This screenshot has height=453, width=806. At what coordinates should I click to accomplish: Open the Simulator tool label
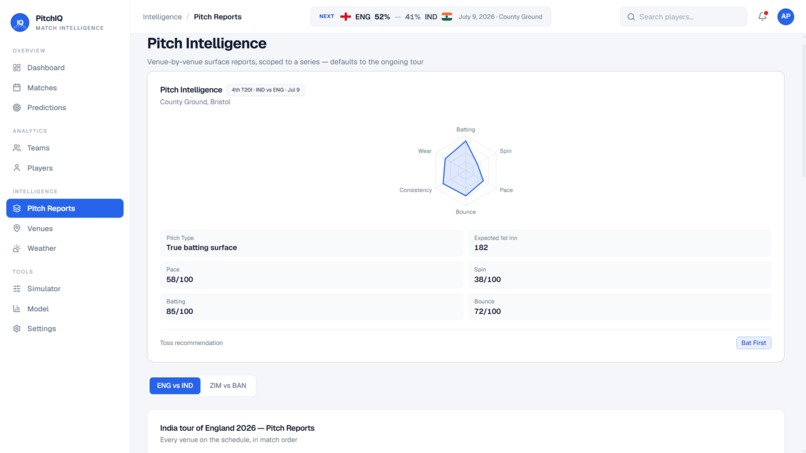(44, 288)
